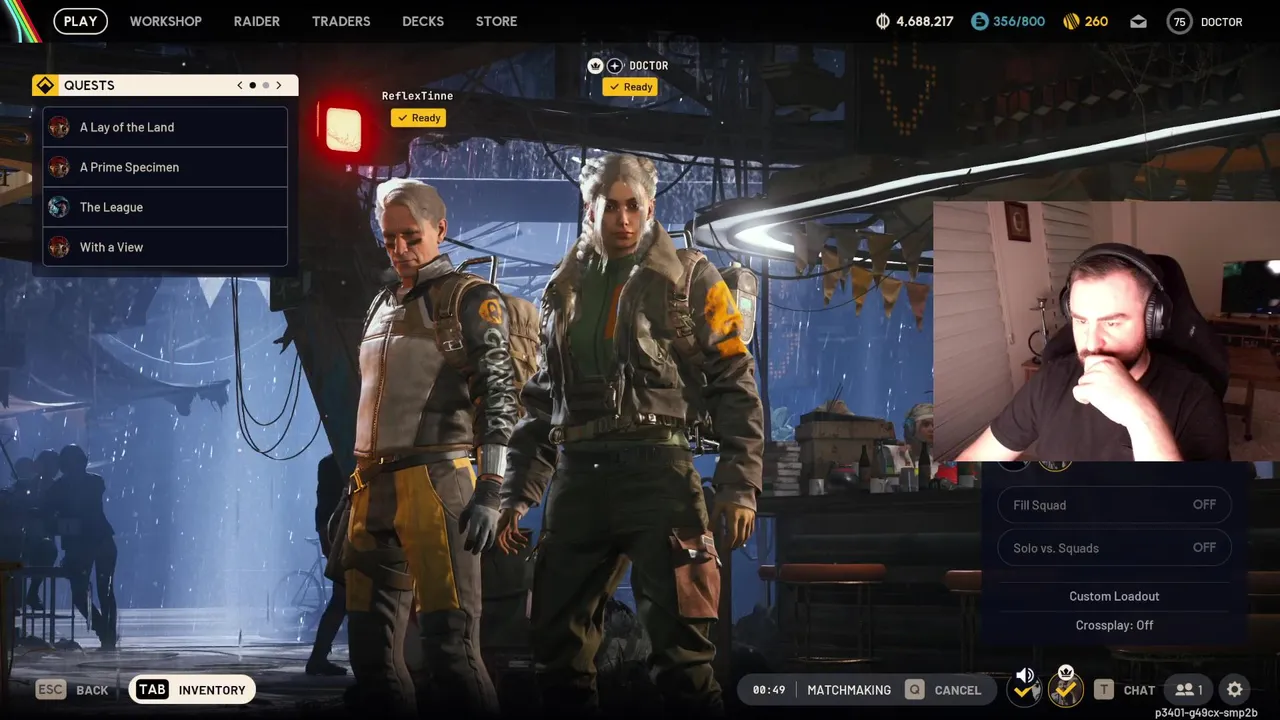Select second Quests page dot
1280x720 pixels.
point(266,85)
